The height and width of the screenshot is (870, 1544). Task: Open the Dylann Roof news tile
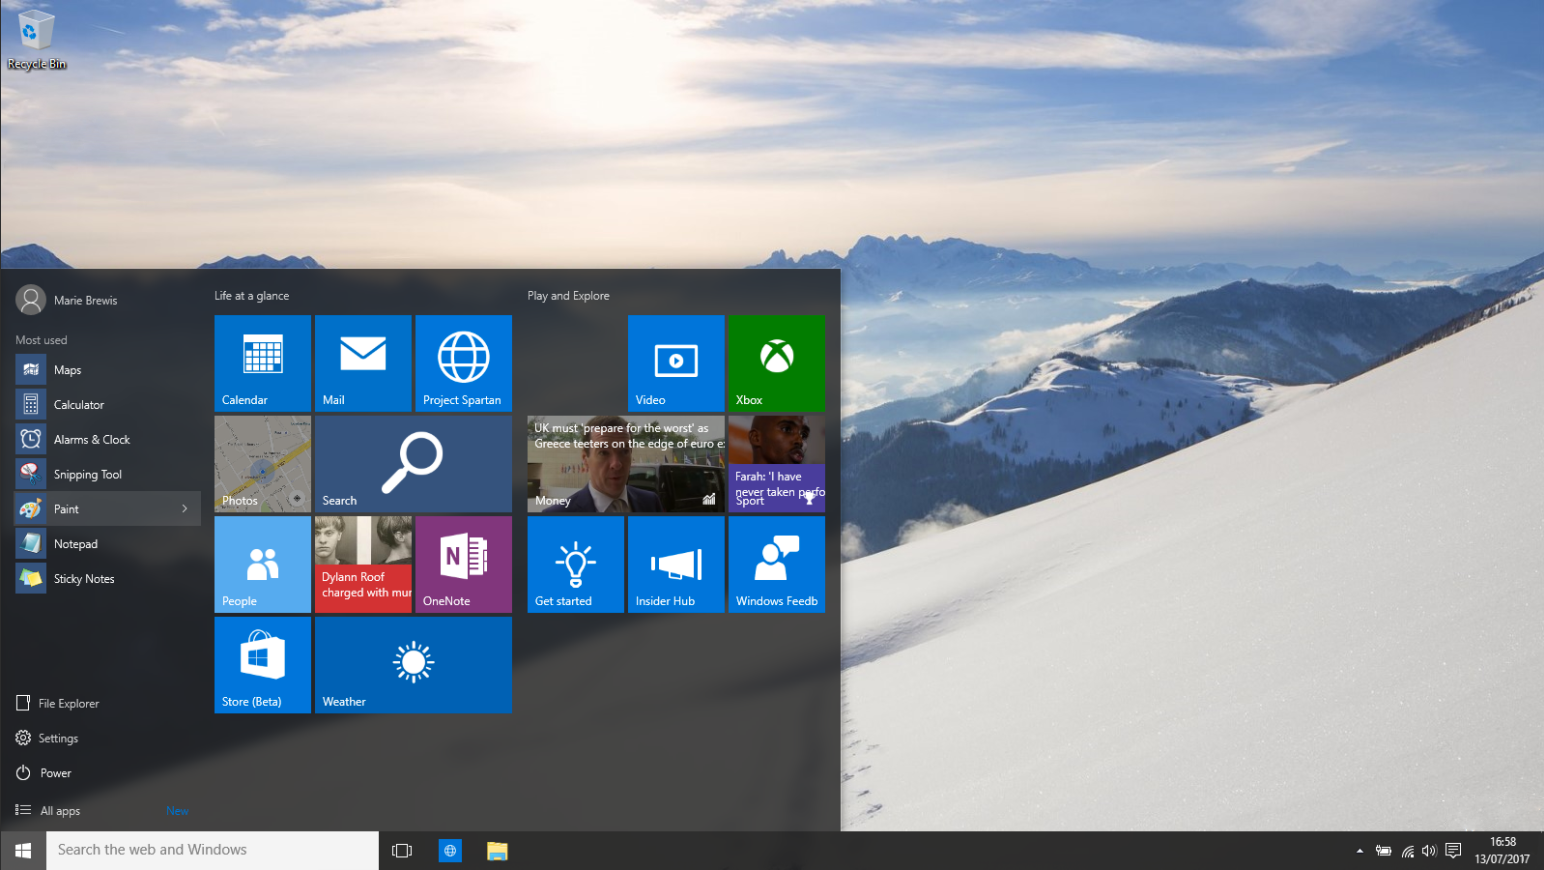tap(363, 564)
